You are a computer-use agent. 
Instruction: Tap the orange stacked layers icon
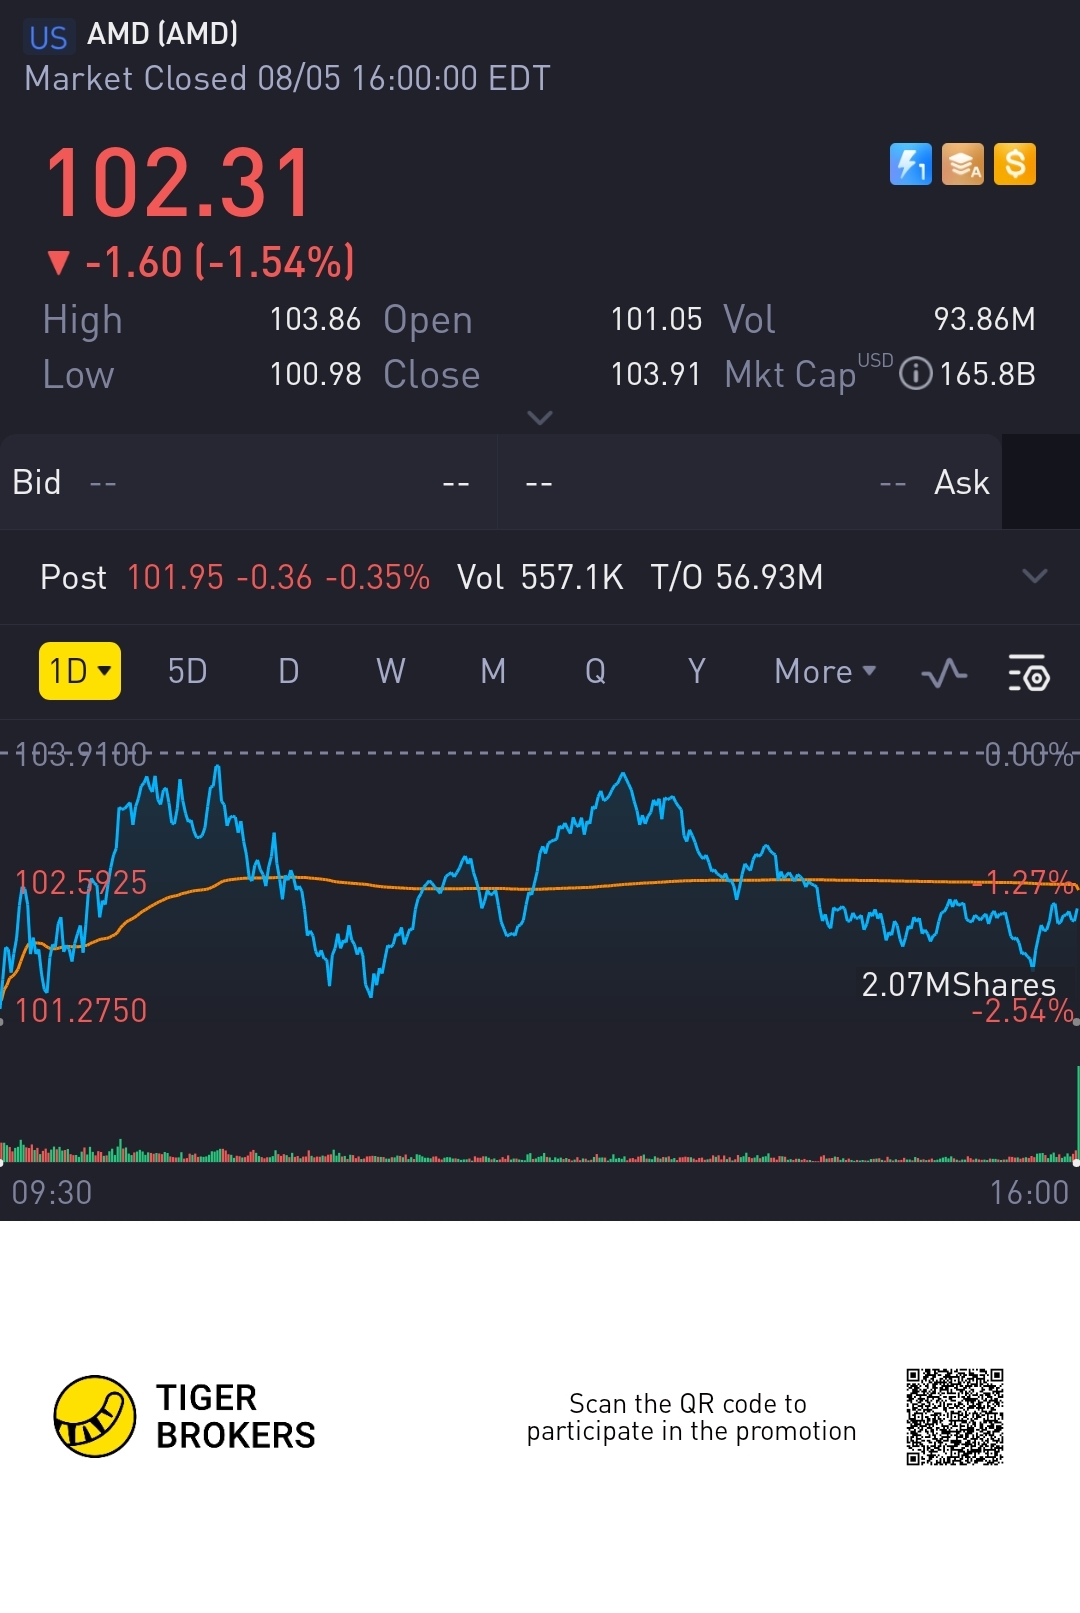coord(962,165)
